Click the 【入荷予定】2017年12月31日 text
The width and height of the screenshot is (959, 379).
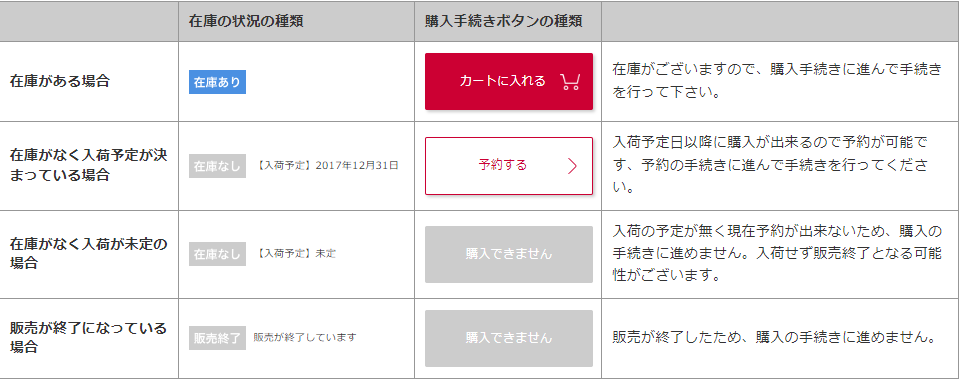click(326, 166)
